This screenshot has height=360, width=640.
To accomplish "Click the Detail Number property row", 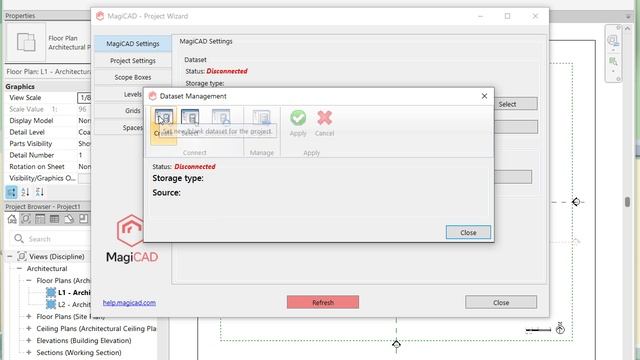I will pos(47,155).
